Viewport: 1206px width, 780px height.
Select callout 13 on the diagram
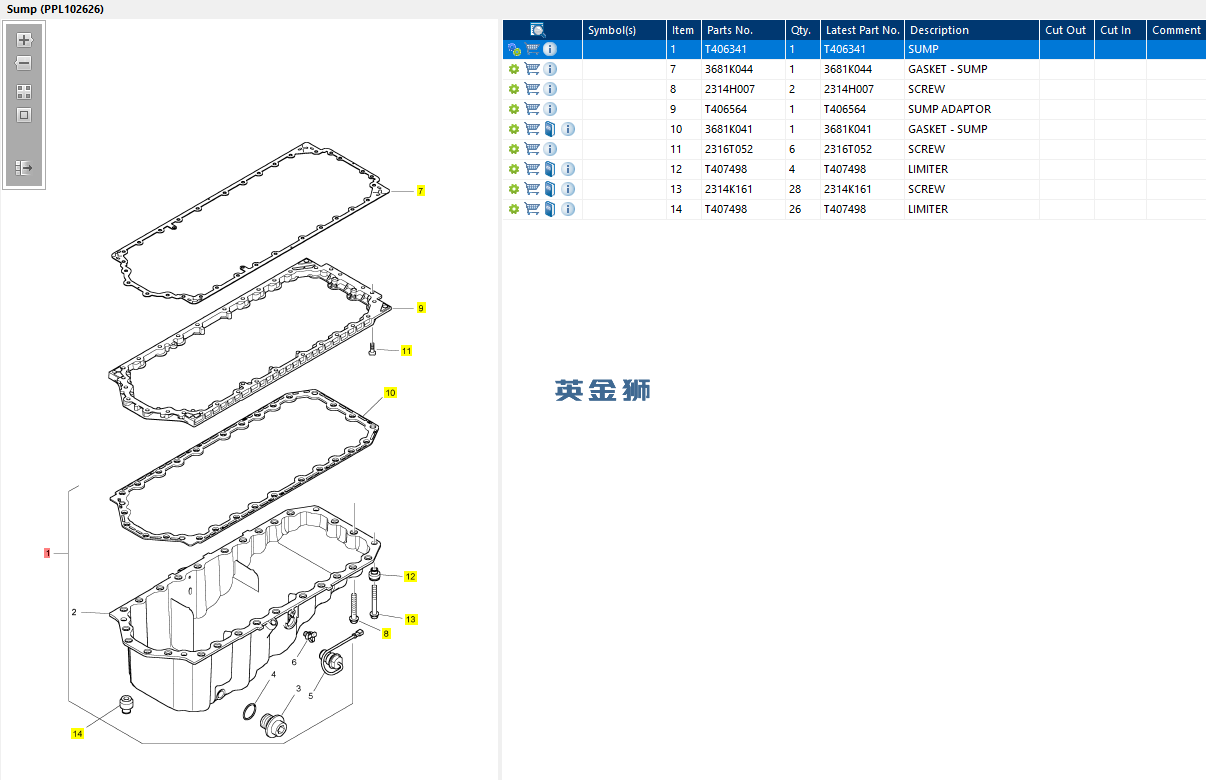(410, 620)
